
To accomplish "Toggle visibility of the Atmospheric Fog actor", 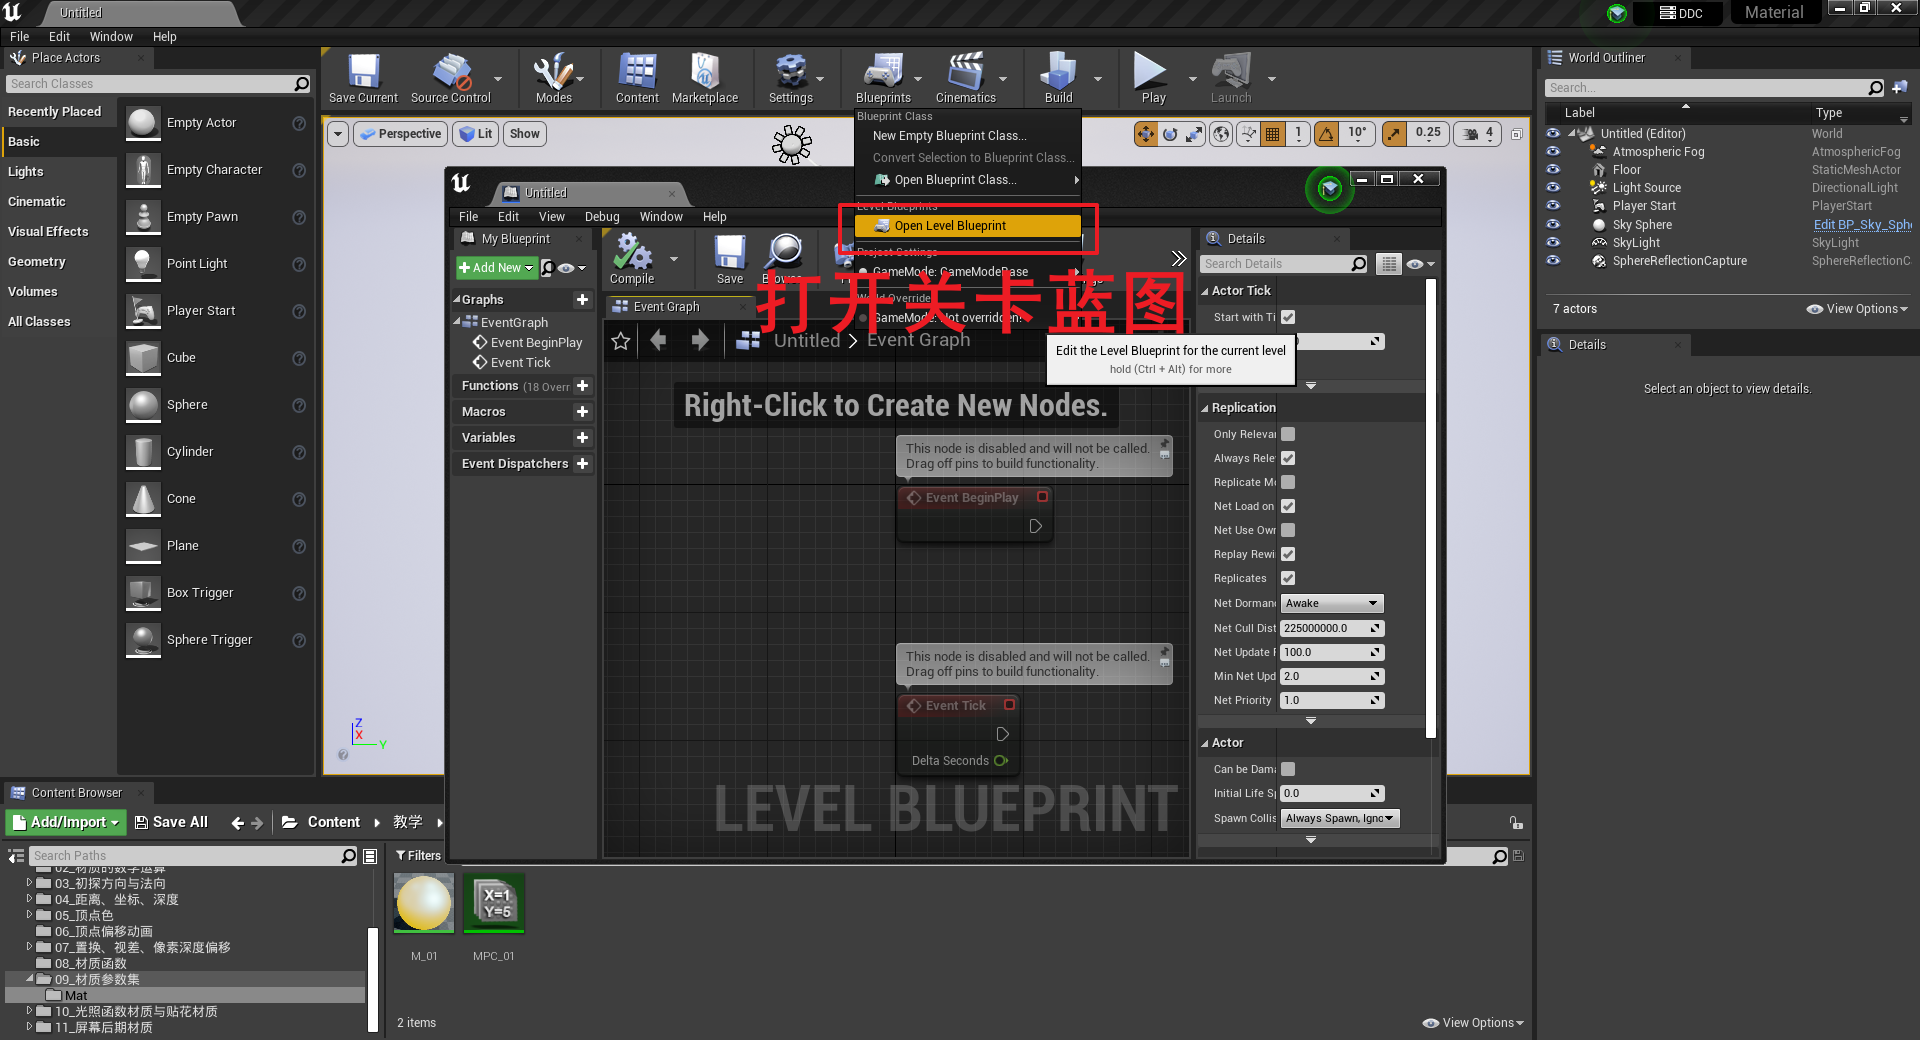I will coord(1553,152).
